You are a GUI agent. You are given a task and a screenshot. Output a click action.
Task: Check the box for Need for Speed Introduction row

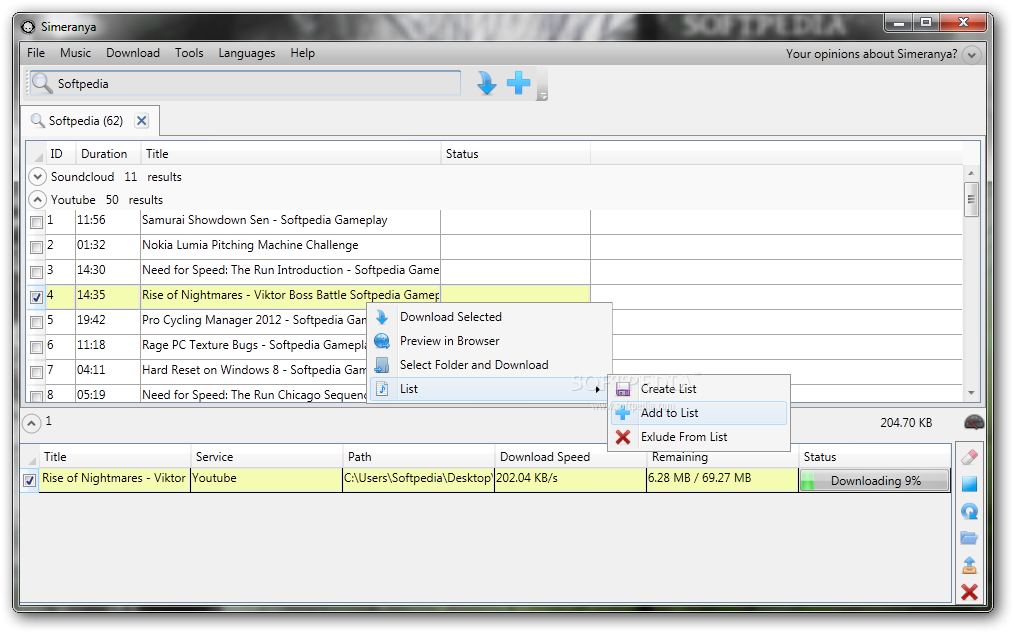pyautogui.click(x=36, y=272)
